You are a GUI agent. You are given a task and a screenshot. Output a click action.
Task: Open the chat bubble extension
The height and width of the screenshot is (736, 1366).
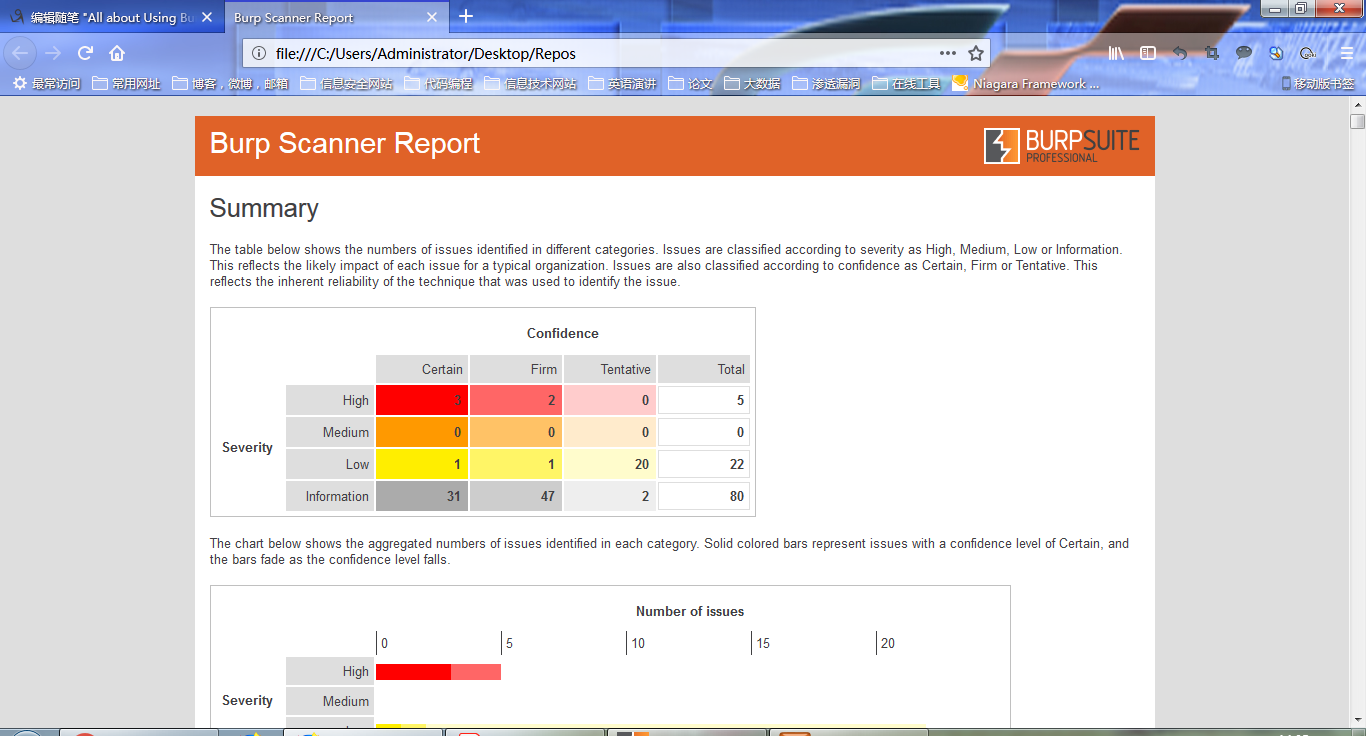point(1244,53)
